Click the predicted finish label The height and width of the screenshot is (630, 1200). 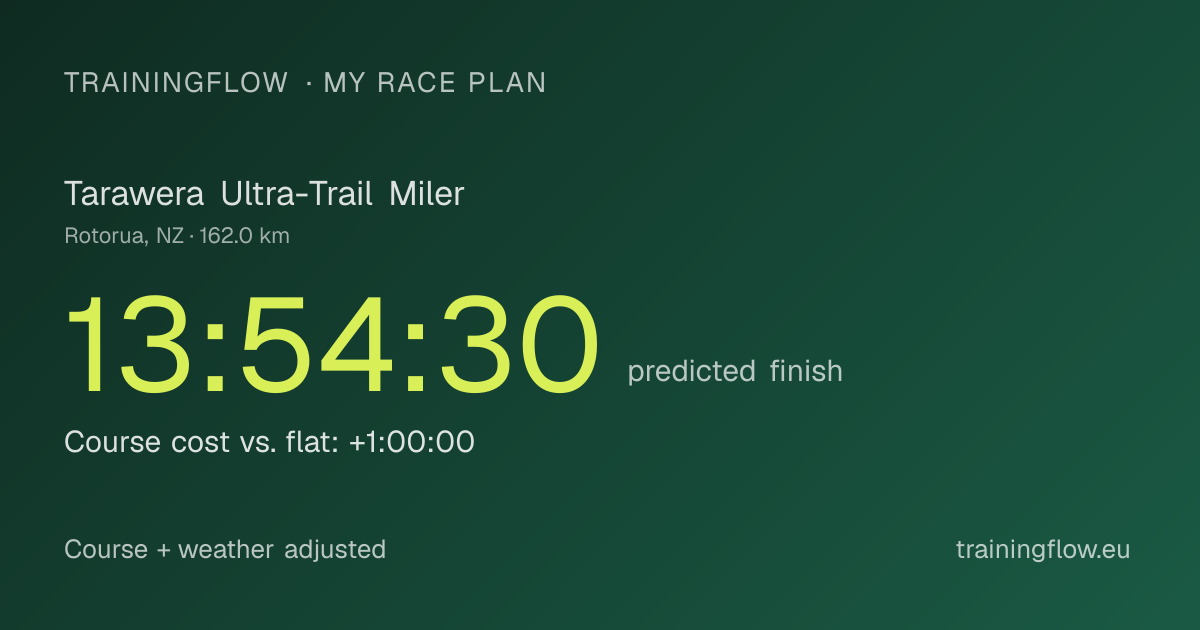point(735,372)
